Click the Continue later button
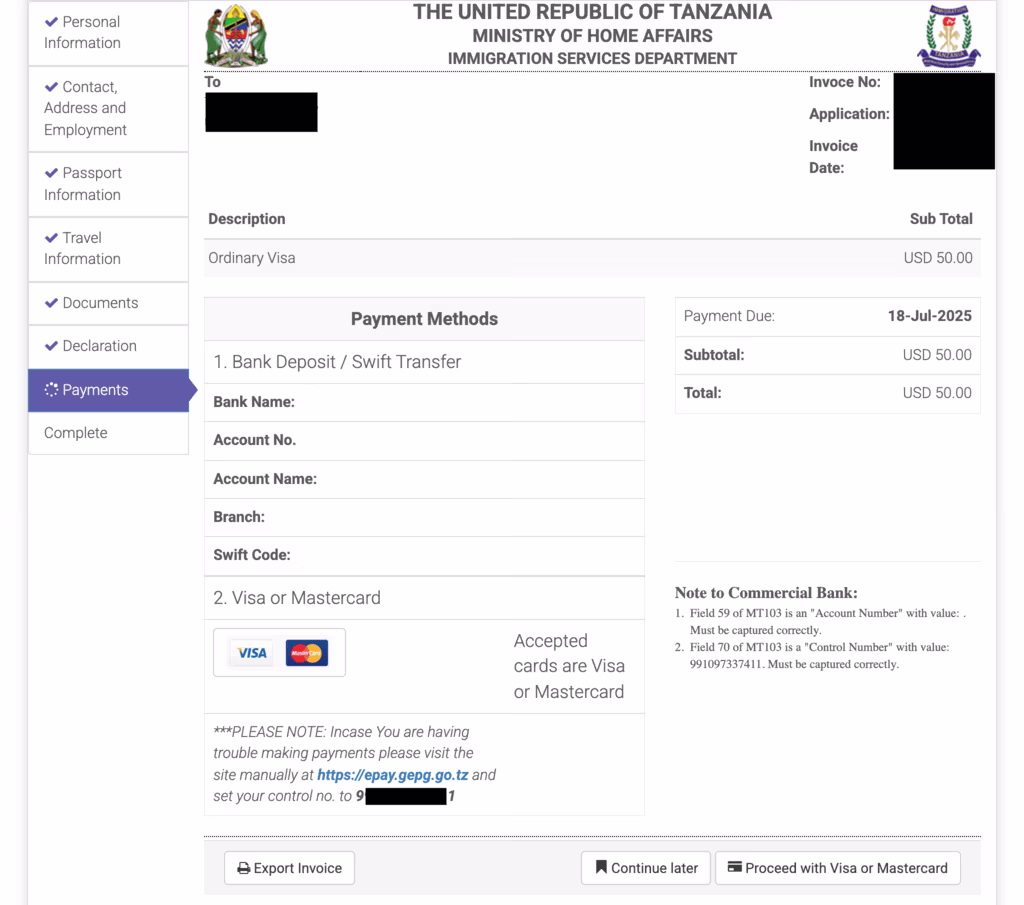Viewport: 1024px width, 905px height. point(646,868)
